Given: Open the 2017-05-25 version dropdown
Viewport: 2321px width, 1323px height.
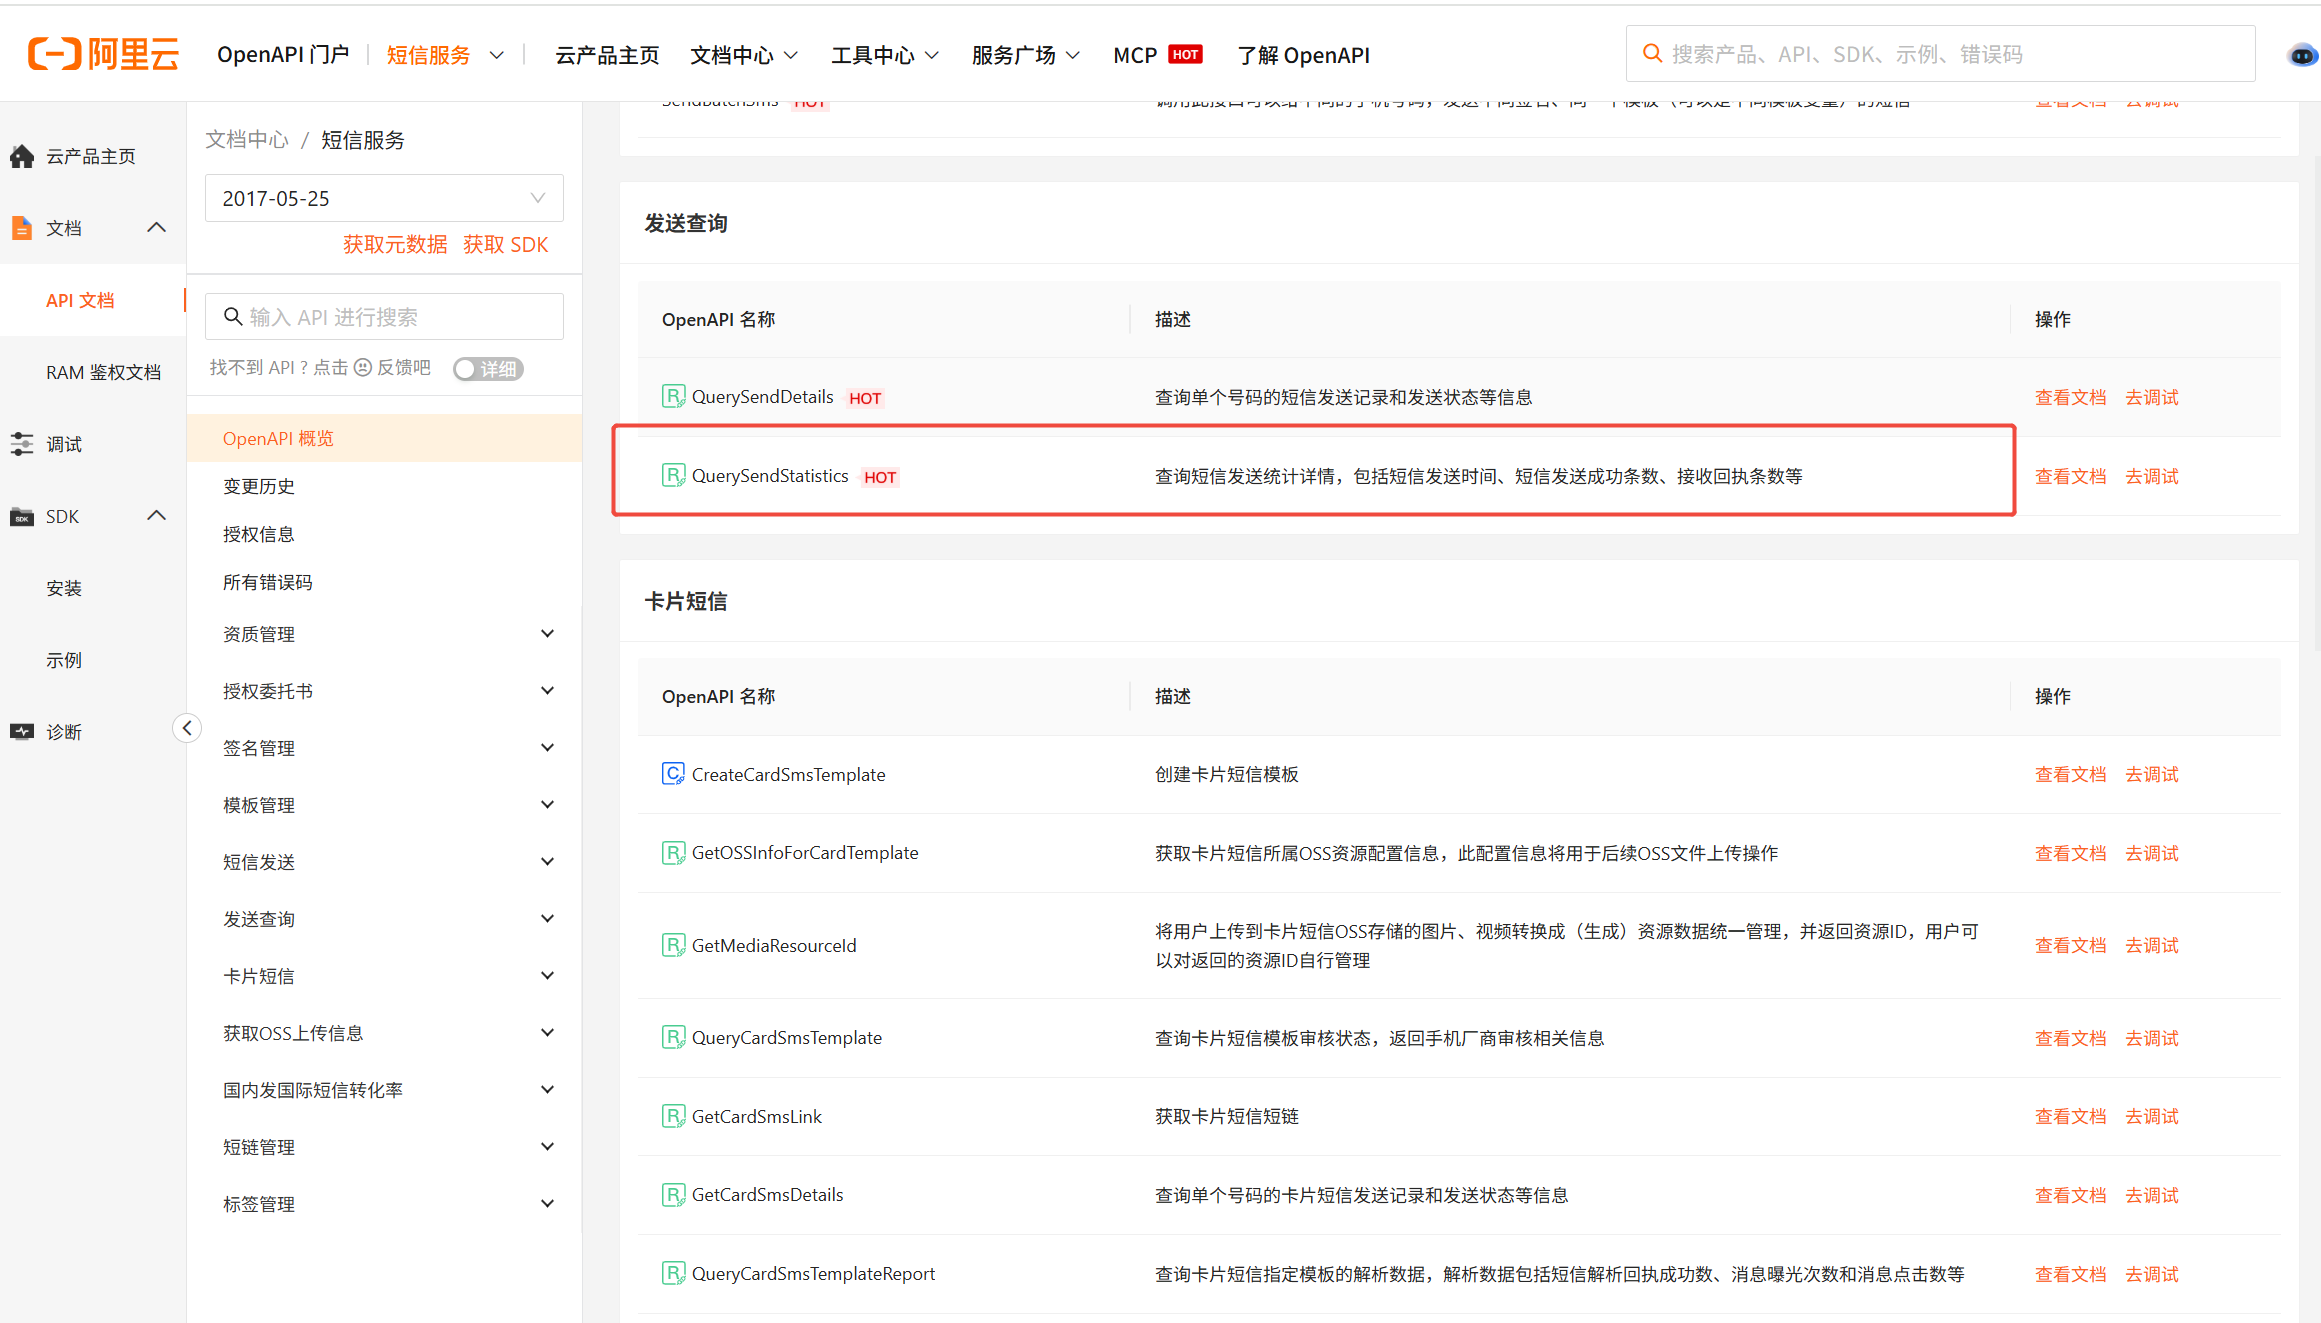Looking at the screenshot, I should (384, 198).
